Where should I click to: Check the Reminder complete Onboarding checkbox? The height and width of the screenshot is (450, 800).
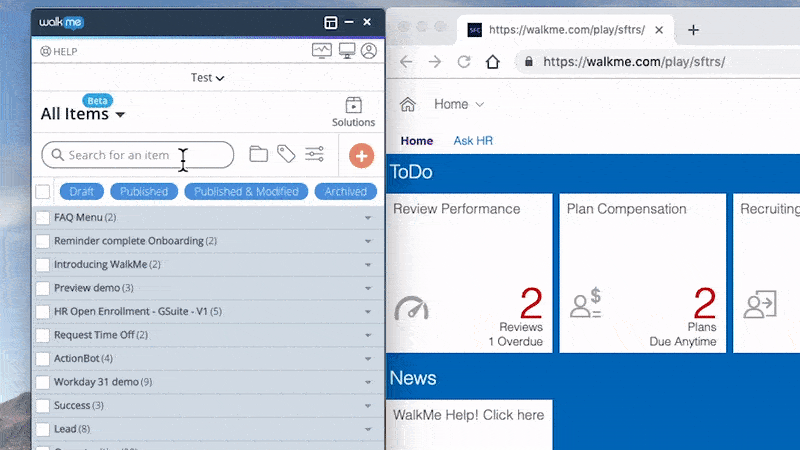(43, 241)
